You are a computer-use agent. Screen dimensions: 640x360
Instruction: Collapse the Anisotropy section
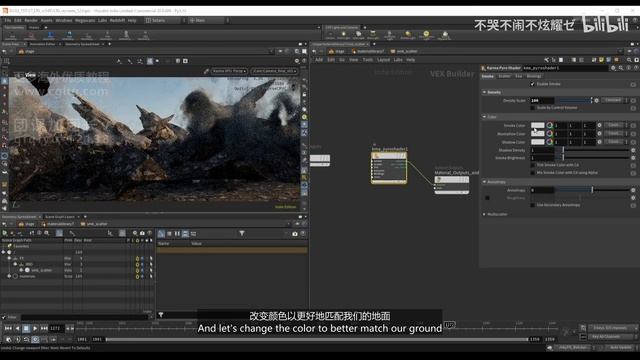(x=484, y=182)
